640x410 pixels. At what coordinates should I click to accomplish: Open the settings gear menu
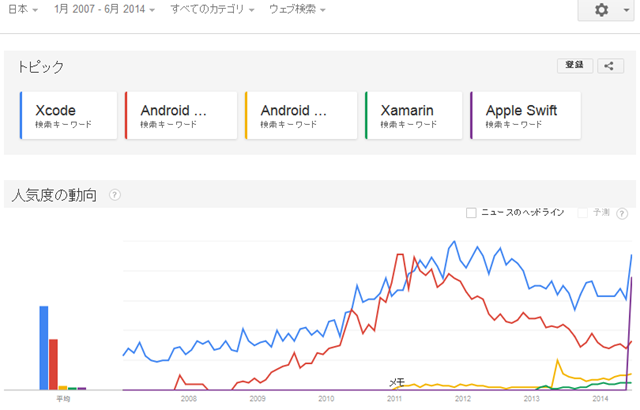pos(601,10)
